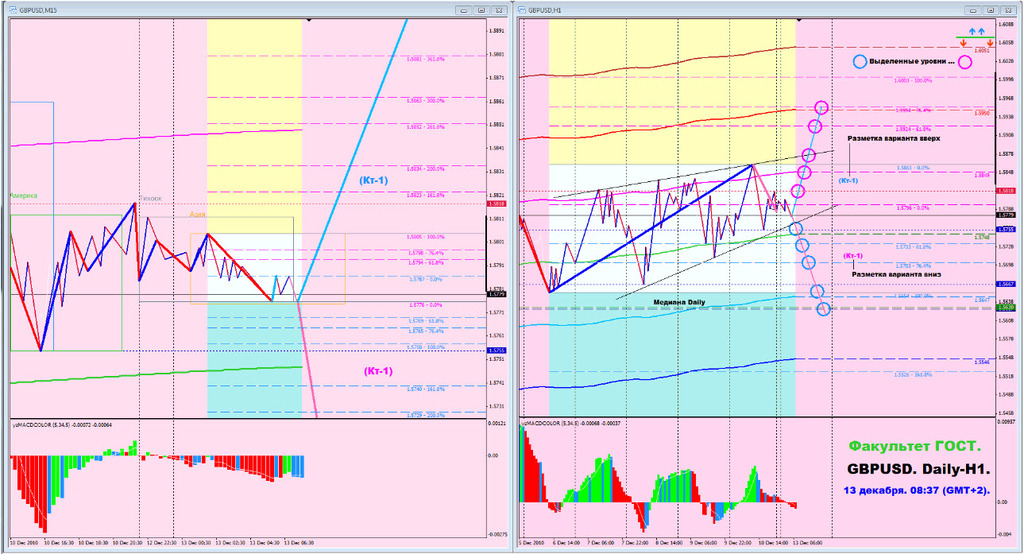
Task: Select the left orange down-arrow in H1 chart
Action: click(x=963, y=43)
